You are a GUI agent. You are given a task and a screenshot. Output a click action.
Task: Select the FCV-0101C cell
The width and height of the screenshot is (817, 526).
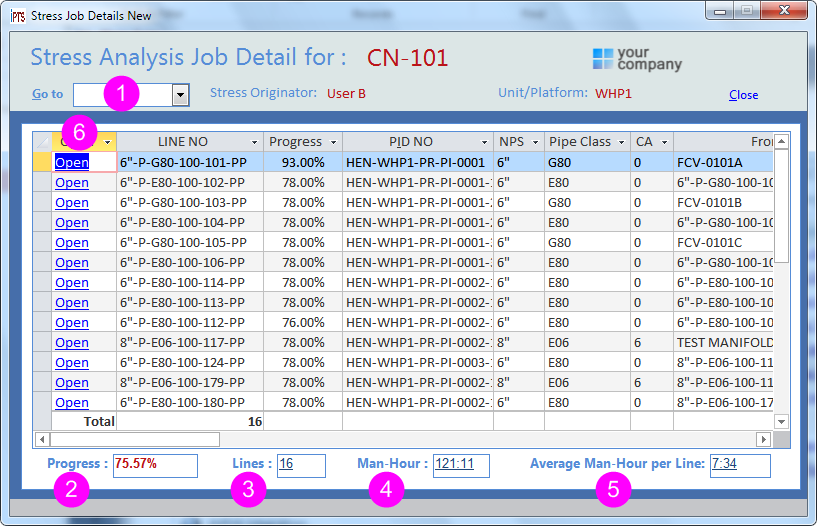(x=723, y=243)
